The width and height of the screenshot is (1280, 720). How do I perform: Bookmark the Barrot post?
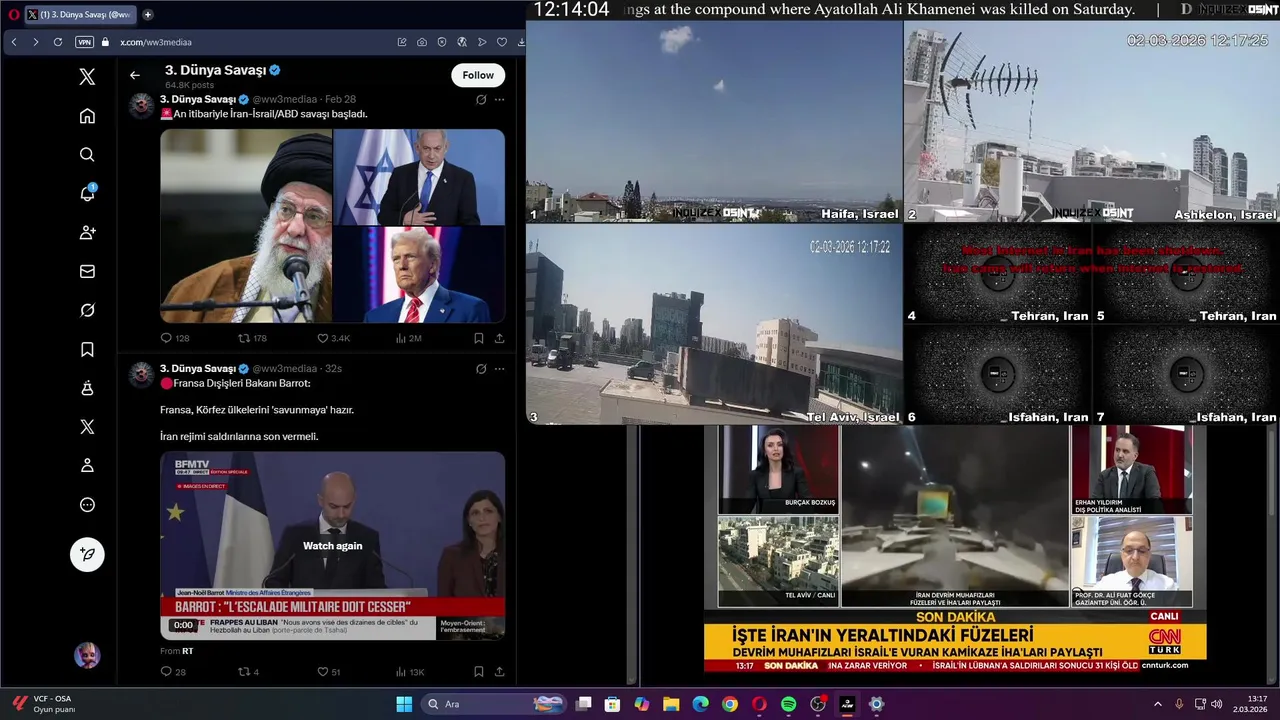pyautogui.click(x=479, y=672)
